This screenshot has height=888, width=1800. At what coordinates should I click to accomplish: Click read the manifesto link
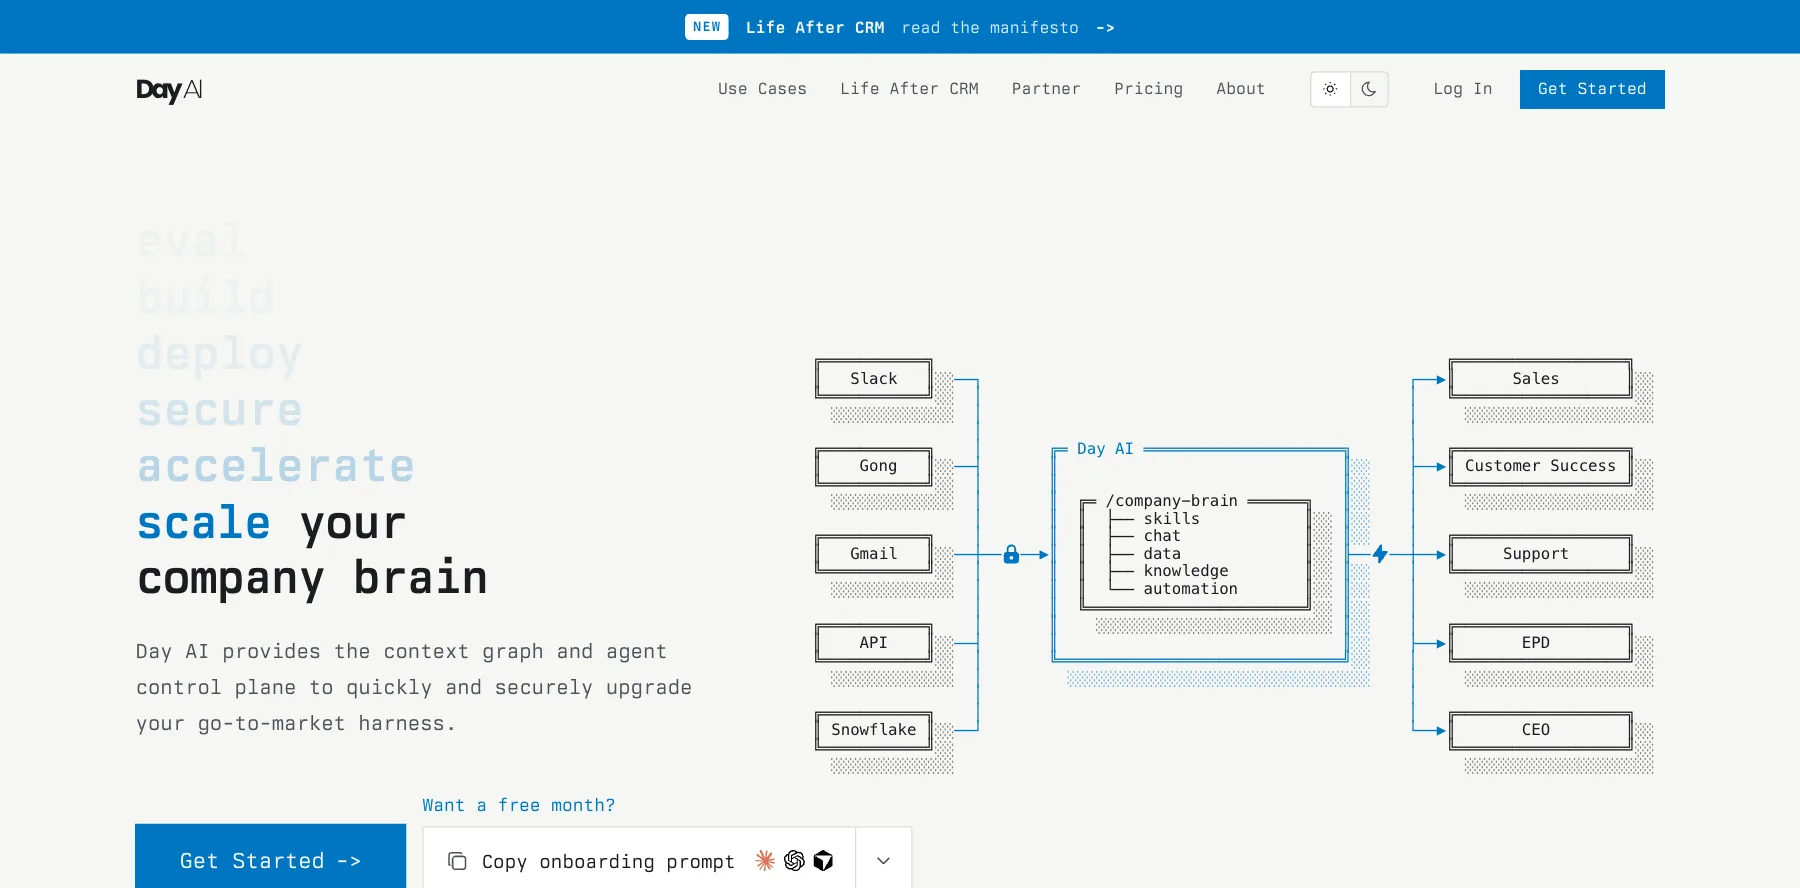(x=990, y=27)
